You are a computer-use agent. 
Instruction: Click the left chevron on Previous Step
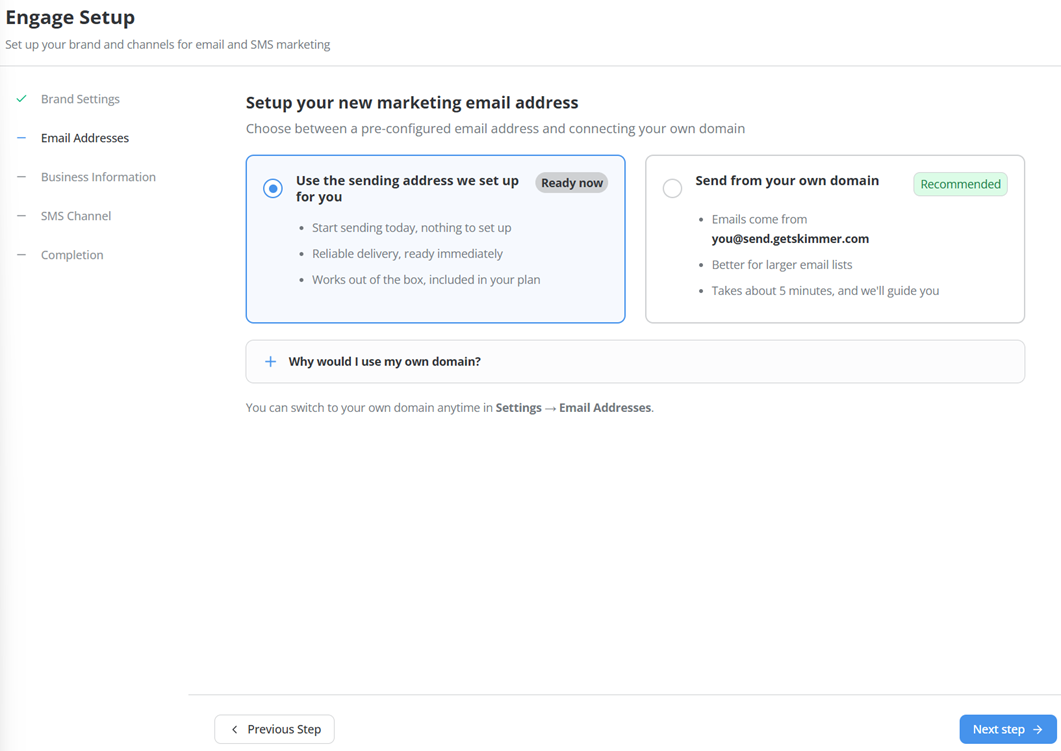[x=235, y=729]
